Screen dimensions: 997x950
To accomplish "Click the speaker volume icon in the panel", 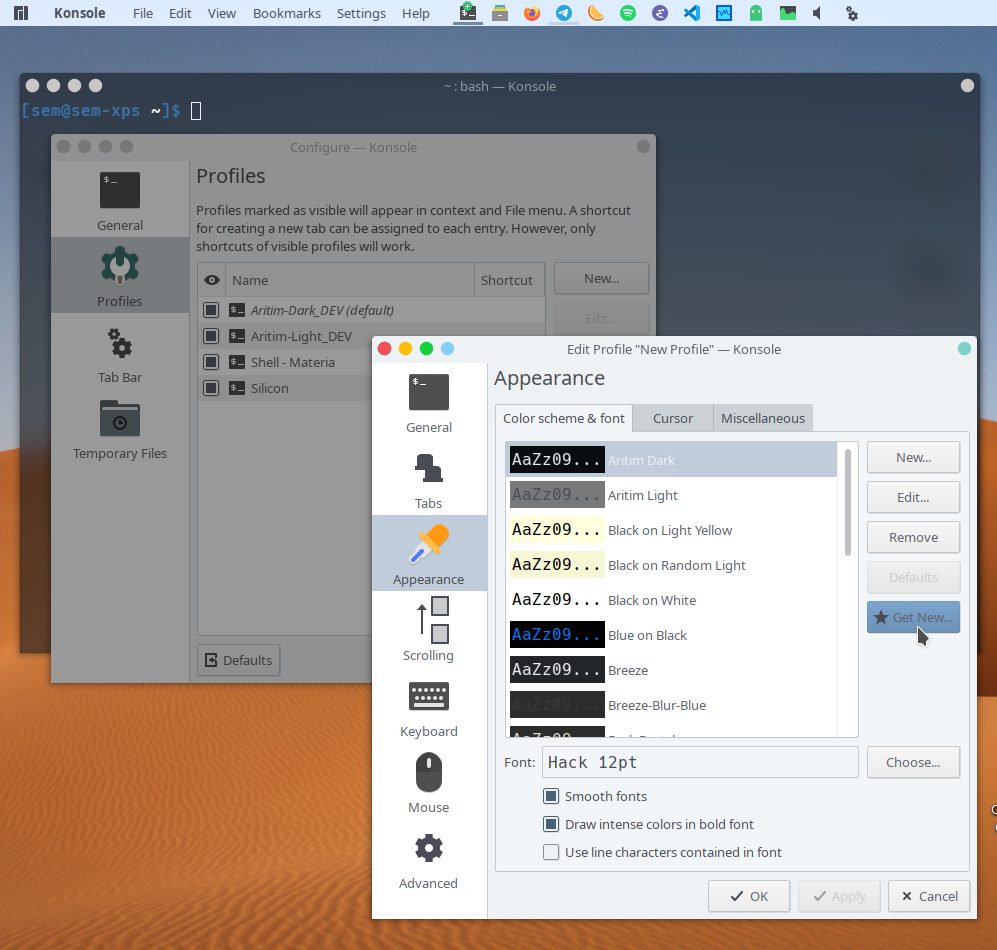I will coord(818,13).
